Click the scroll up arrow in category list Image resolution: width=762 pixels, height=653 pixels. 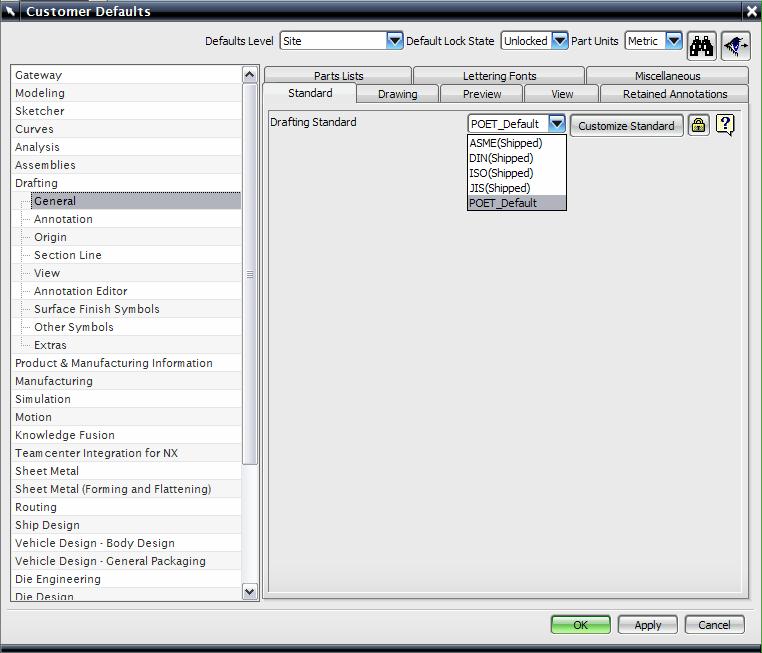249,75
